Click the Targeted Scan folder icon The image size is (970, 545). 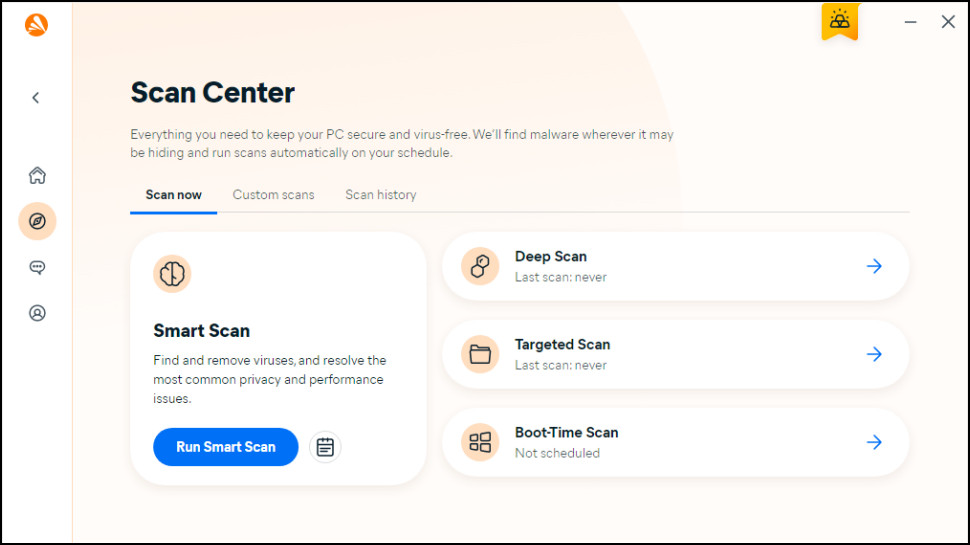tap(480, 354)
